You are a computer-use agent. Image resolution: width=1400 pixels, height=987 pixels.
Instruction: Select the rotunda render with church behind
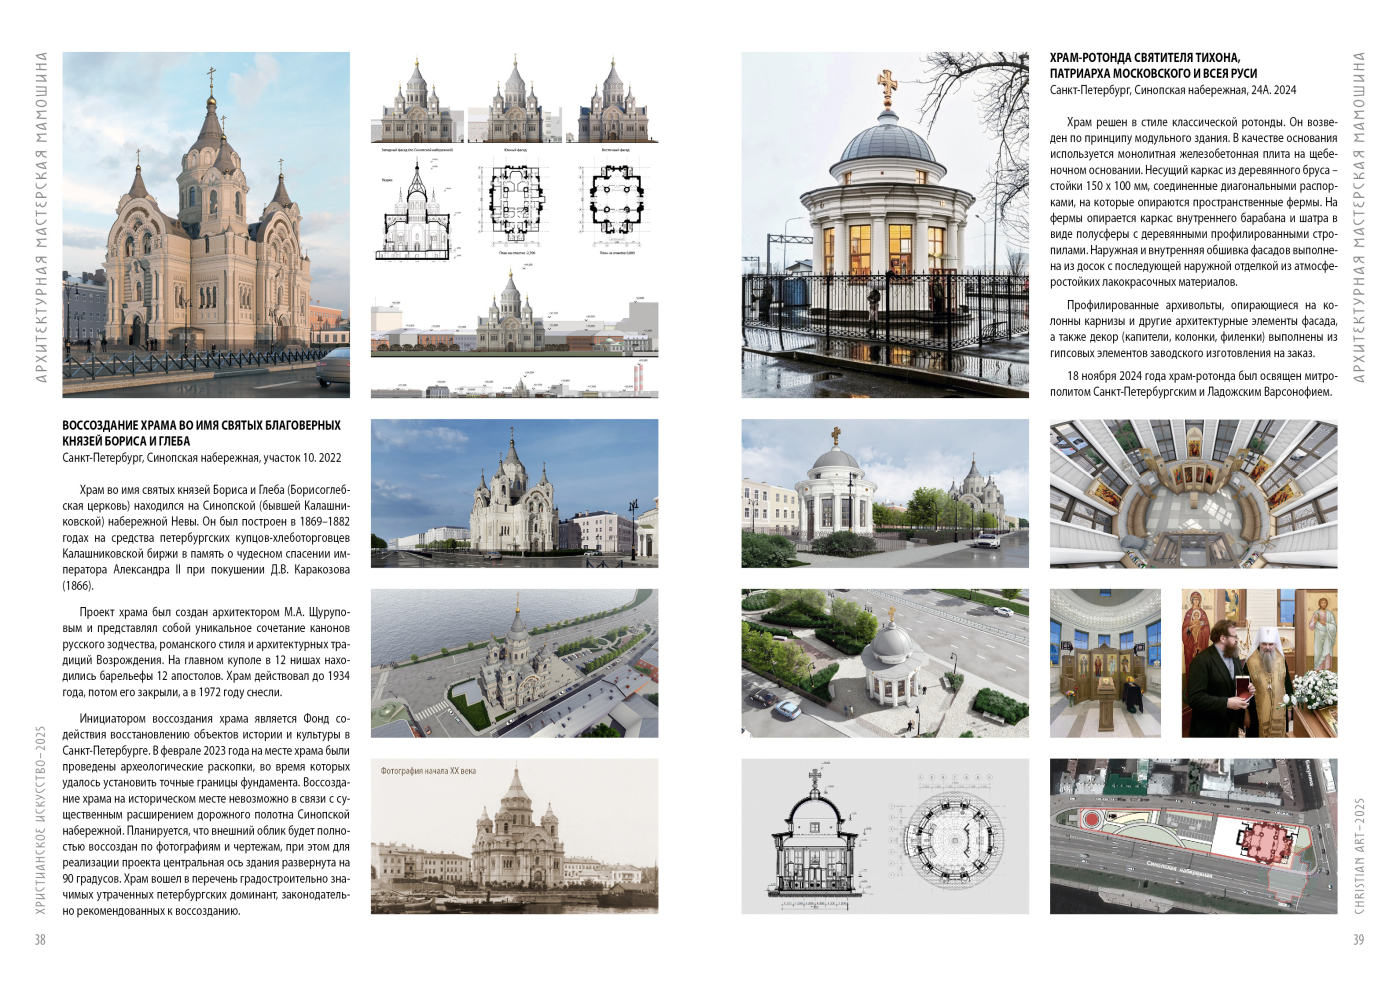(x=885, y=493)
